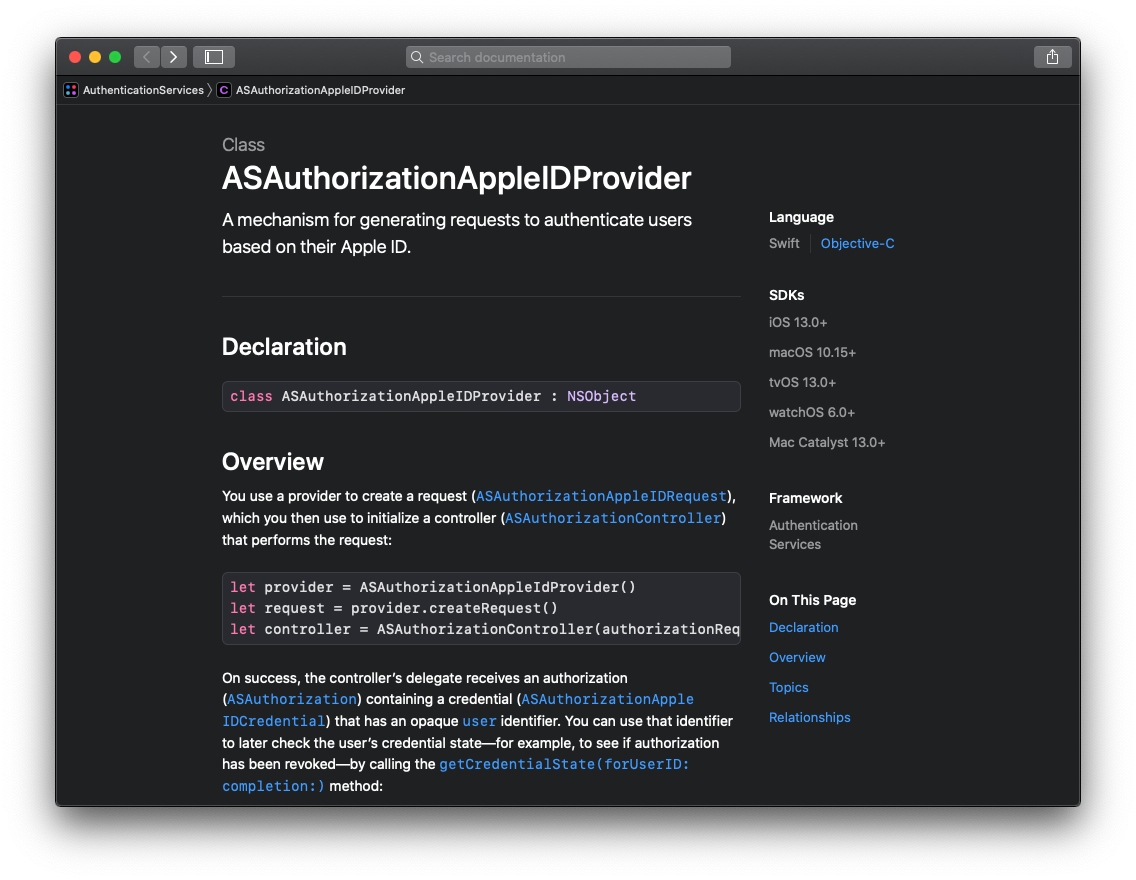Click the 'SDKs' heading
1136x880 pixels.
tap(786, 295)
